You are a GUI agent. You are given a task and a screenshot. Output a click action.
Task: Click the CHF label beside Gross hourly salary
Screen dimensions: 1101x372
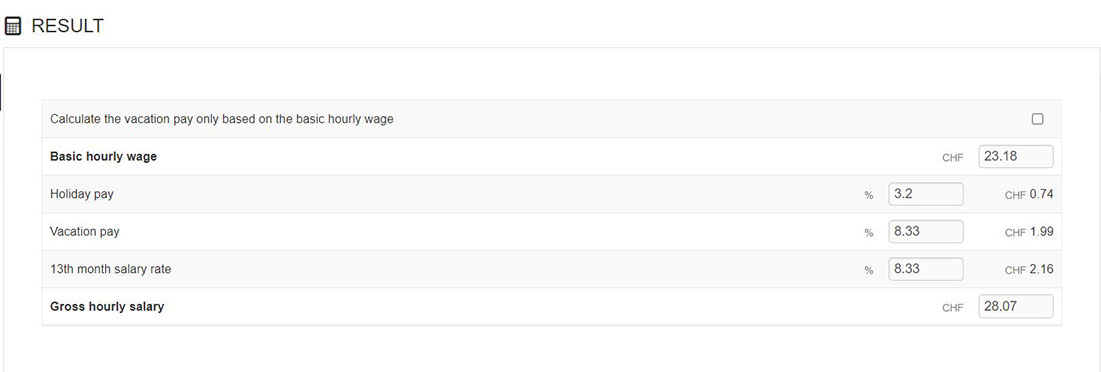pos(952,307)
